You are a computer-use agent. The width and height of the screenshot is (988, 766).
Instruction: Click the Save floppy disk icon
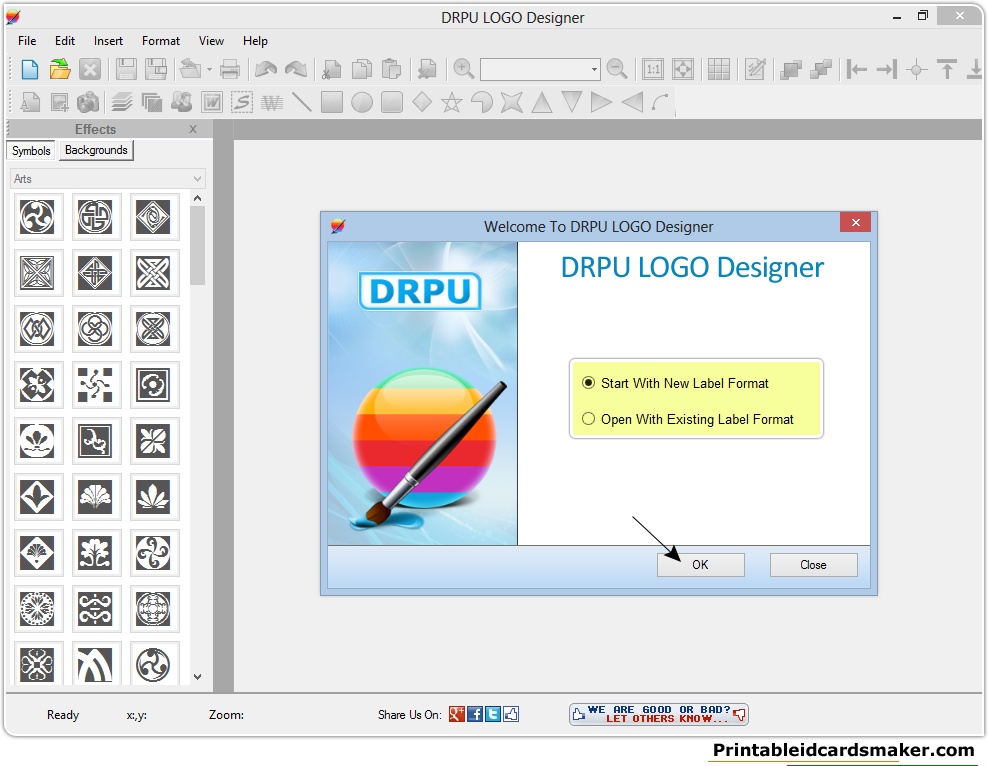click(126, 69)
